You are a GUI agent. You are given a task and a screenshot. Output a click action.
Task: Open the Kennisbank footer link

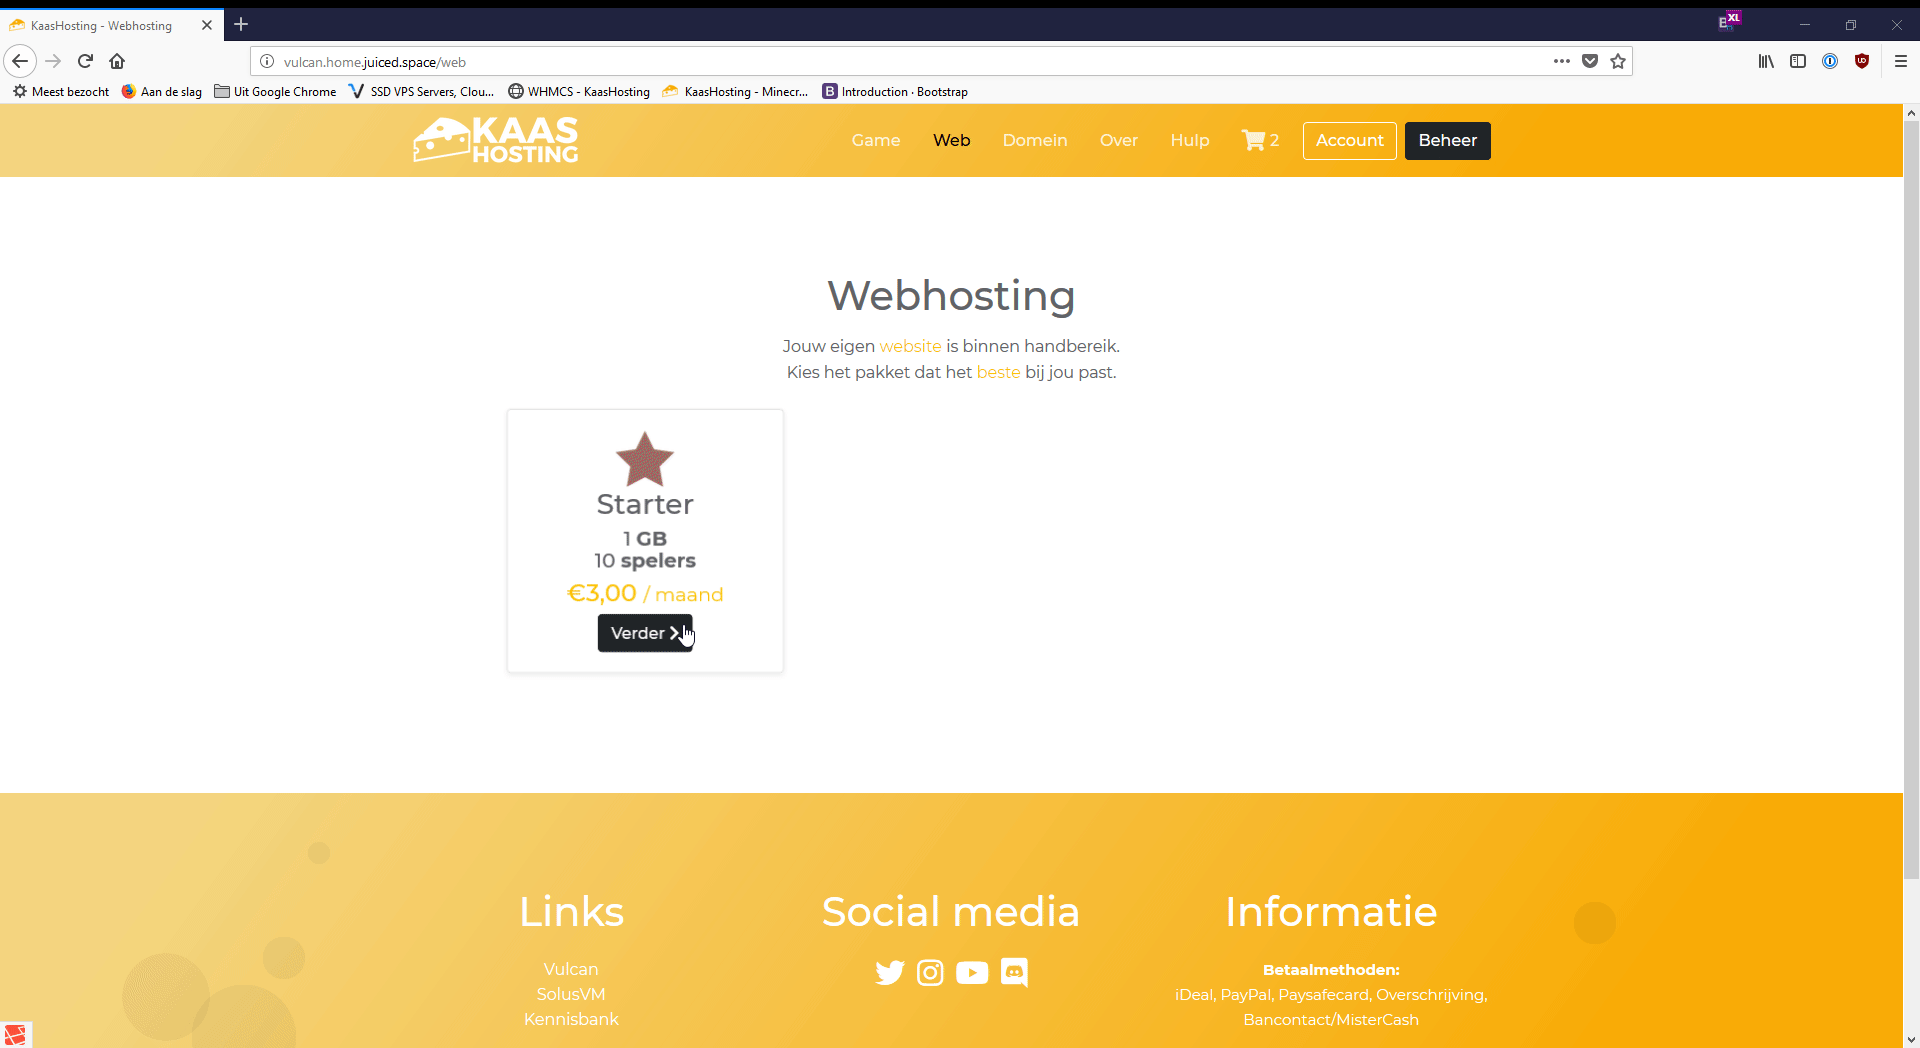(x=571, y=1019)
